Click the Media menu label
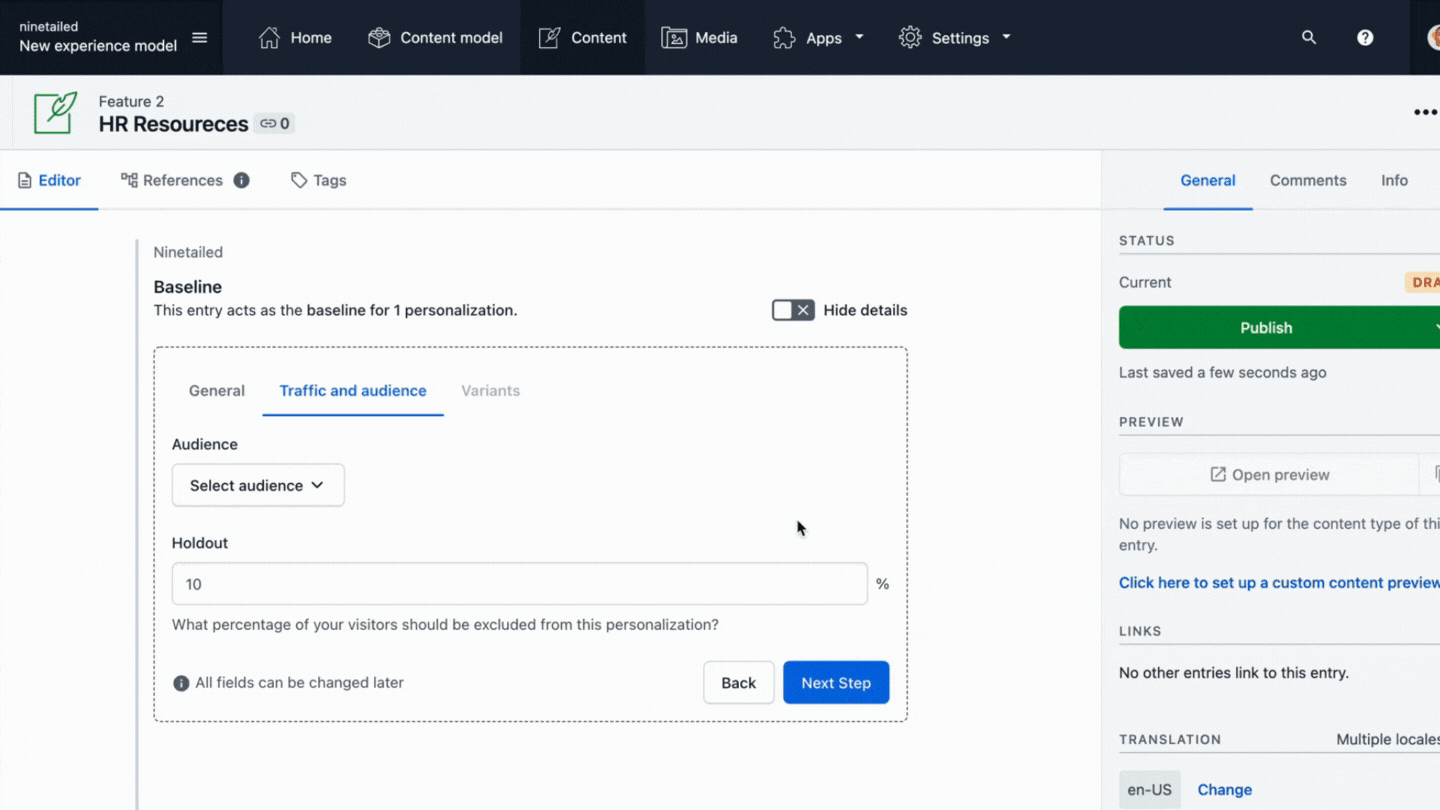Viewport: 1440px width, 810px height. 716,38
